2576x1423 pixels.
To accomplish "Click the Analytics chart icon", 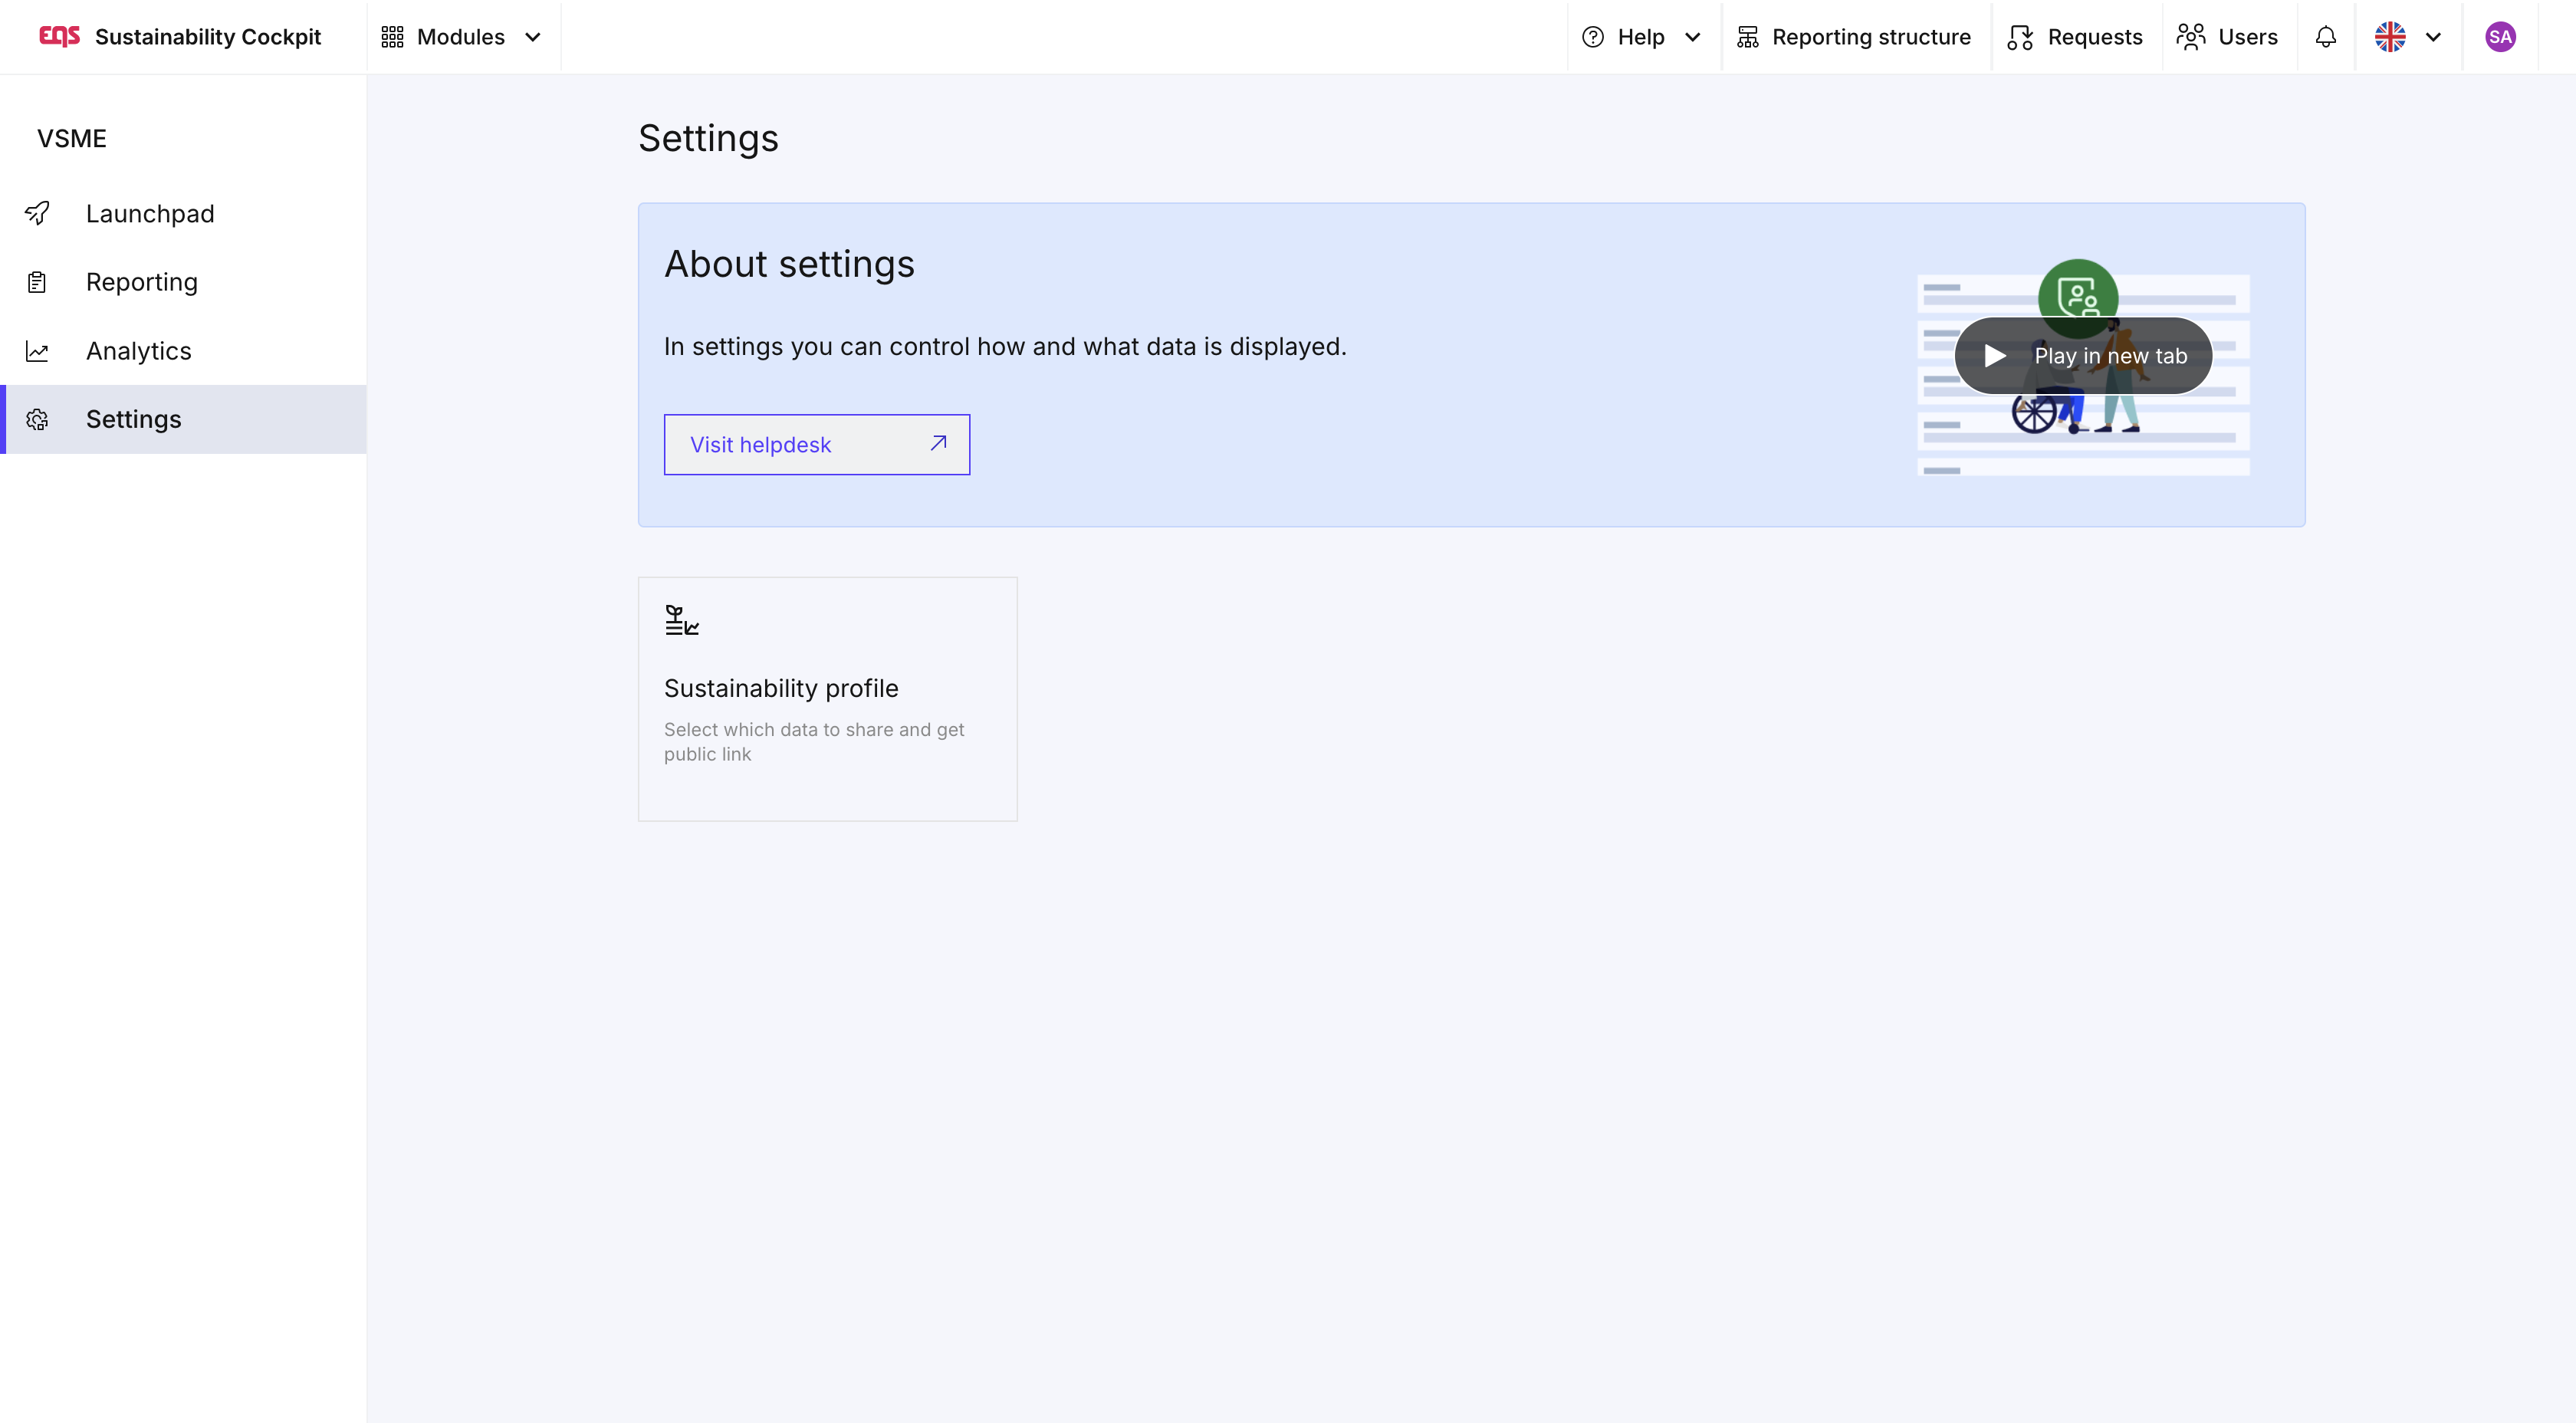I will [38, 351].
